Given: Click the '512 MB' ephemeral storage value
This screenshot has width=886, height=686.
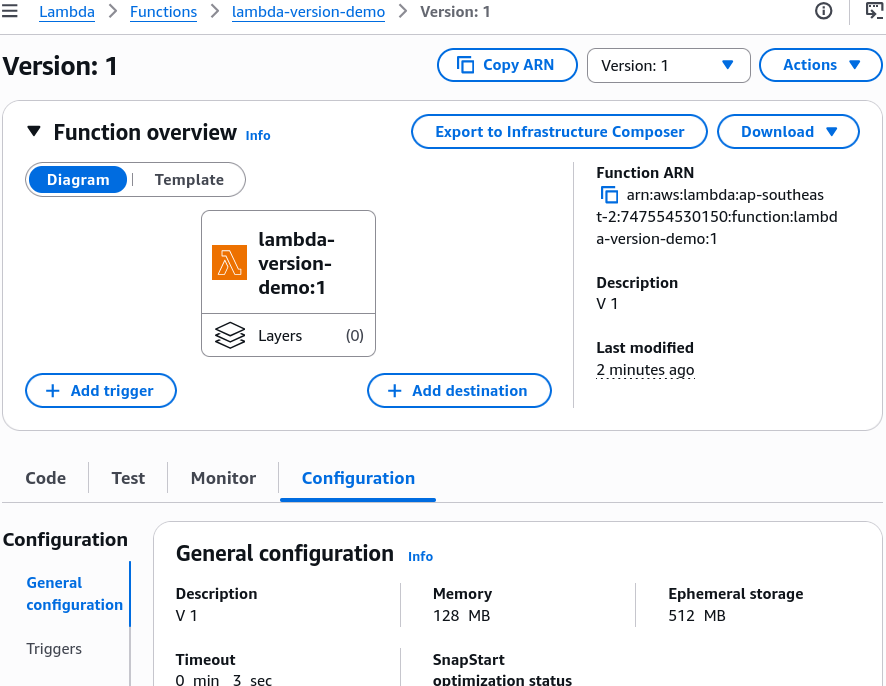Looking at the screenshot, I should (x=697, y=615).
